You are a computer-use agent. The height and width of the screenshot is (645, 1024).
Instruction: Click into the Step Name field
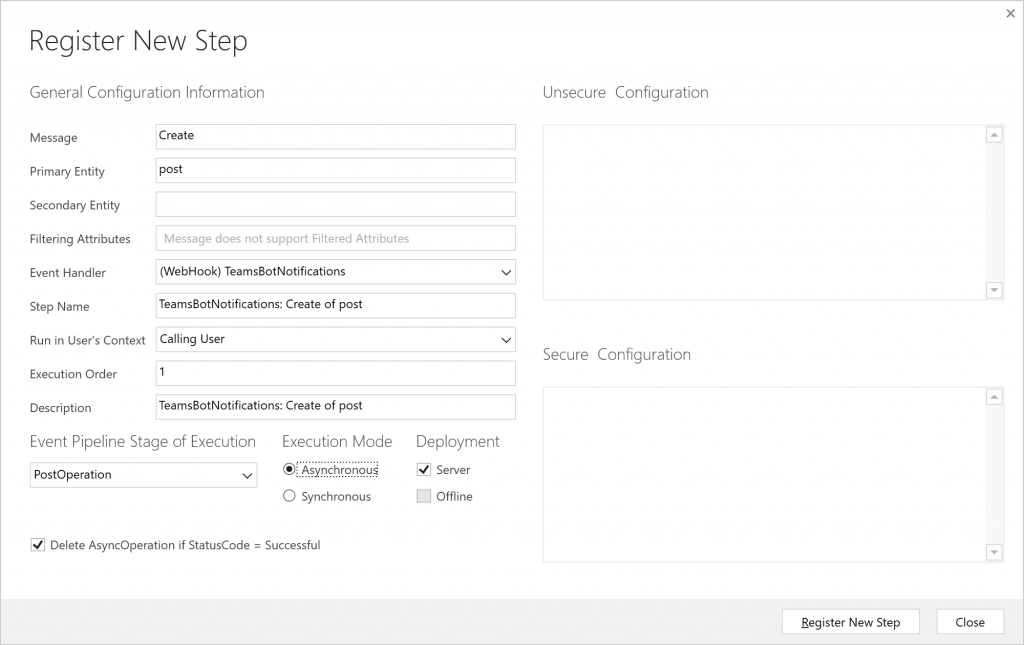(x=335, y=305)
